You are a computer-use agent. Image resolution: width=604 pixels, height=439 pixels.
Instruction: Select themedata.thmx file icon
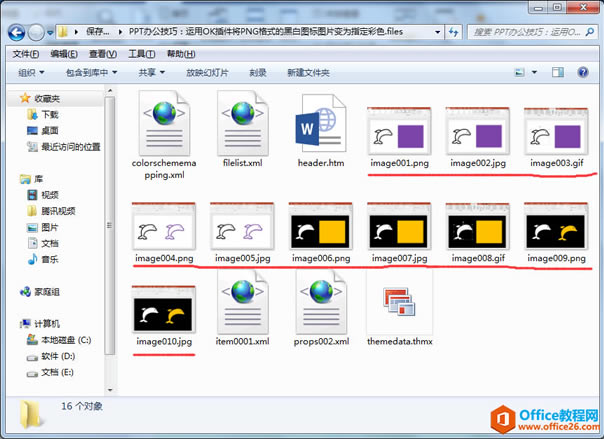pos(399,303)
